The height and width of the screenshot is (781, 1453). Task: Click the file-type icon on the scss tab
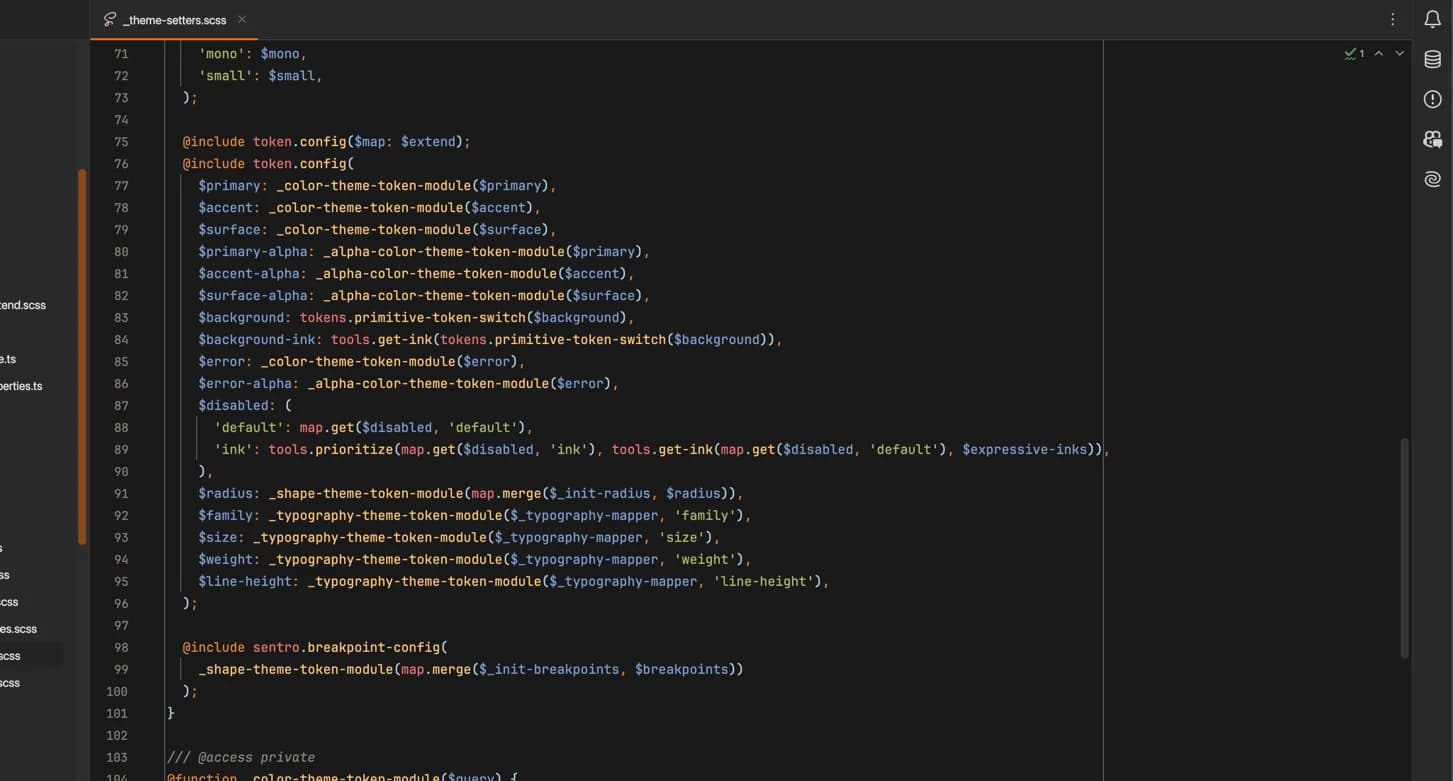[x=109, y=19]
